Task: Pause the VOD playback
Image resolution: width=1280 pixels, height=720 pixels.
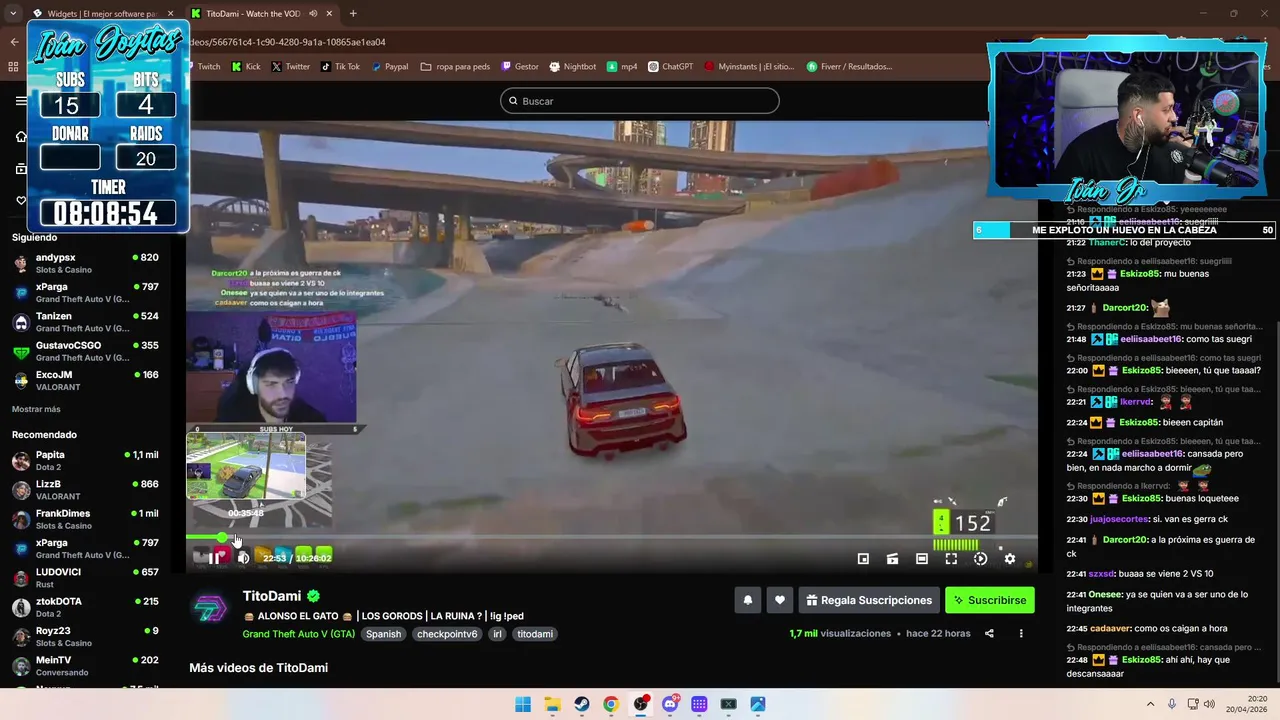Action: point(214,558)
